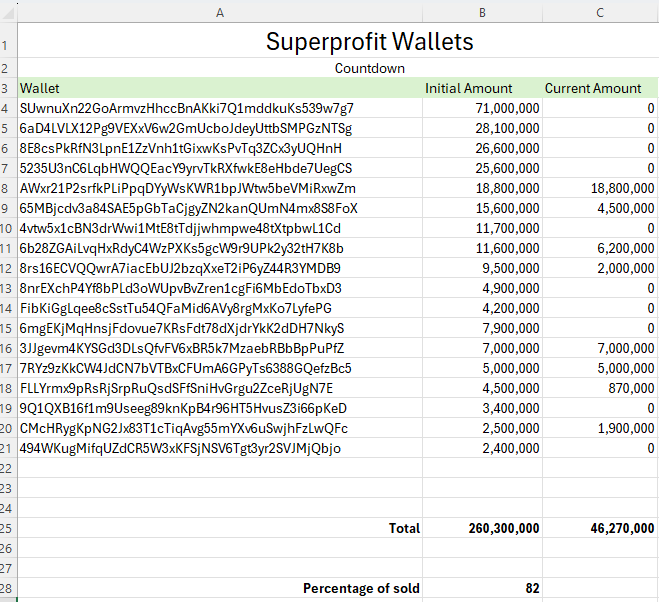Screen dimensions: 659x602
Task: Click wallet cell starting with 6b28ZGAiLvq
Action: [220, 248]
